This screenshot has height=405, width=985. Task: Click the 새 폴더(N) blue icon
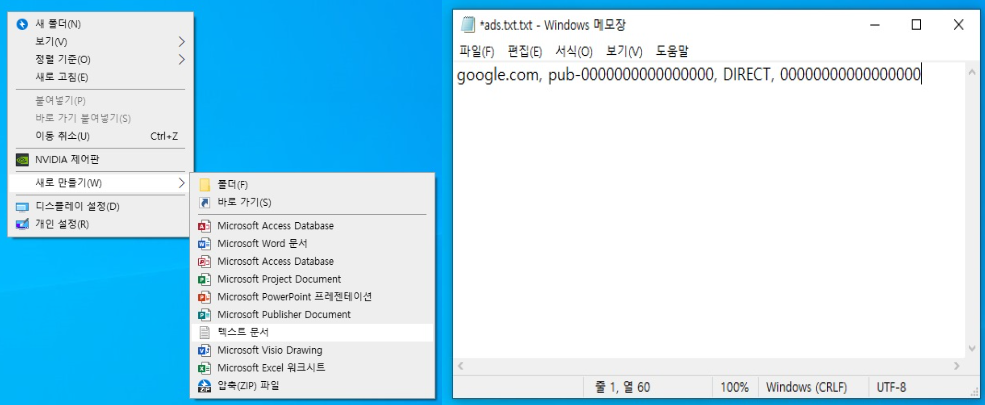22,24
